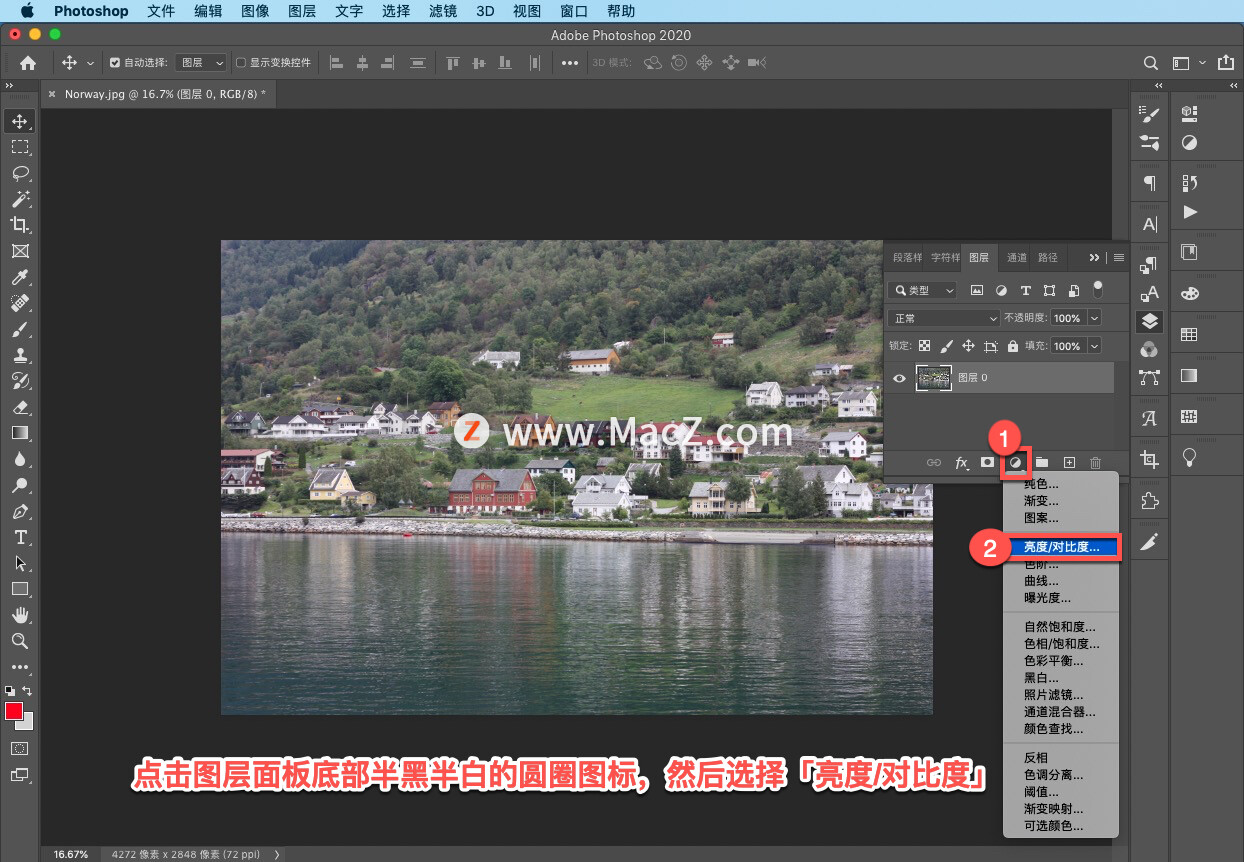
Task: Open the Layers panel icon in dock
Action: click(x=1150, y=321)
